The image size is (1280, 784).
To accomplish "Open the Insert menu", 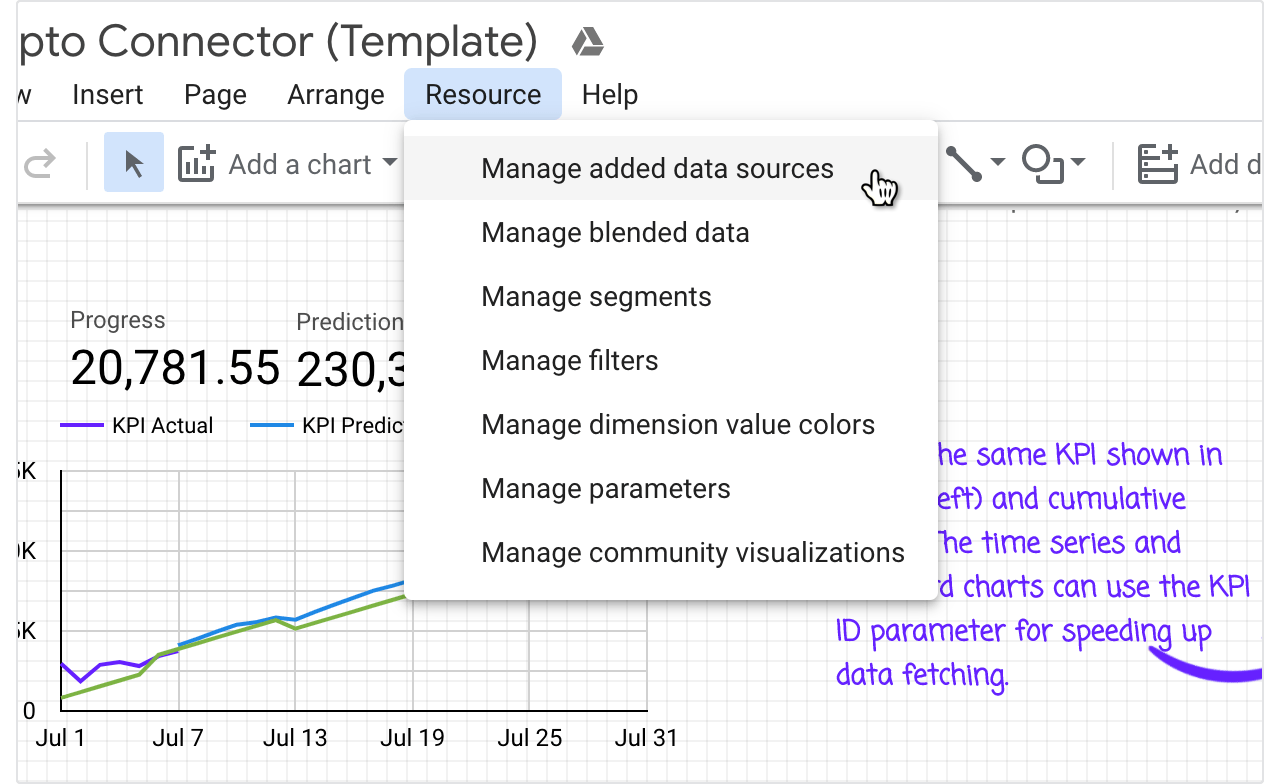I will tap(108, 95).
